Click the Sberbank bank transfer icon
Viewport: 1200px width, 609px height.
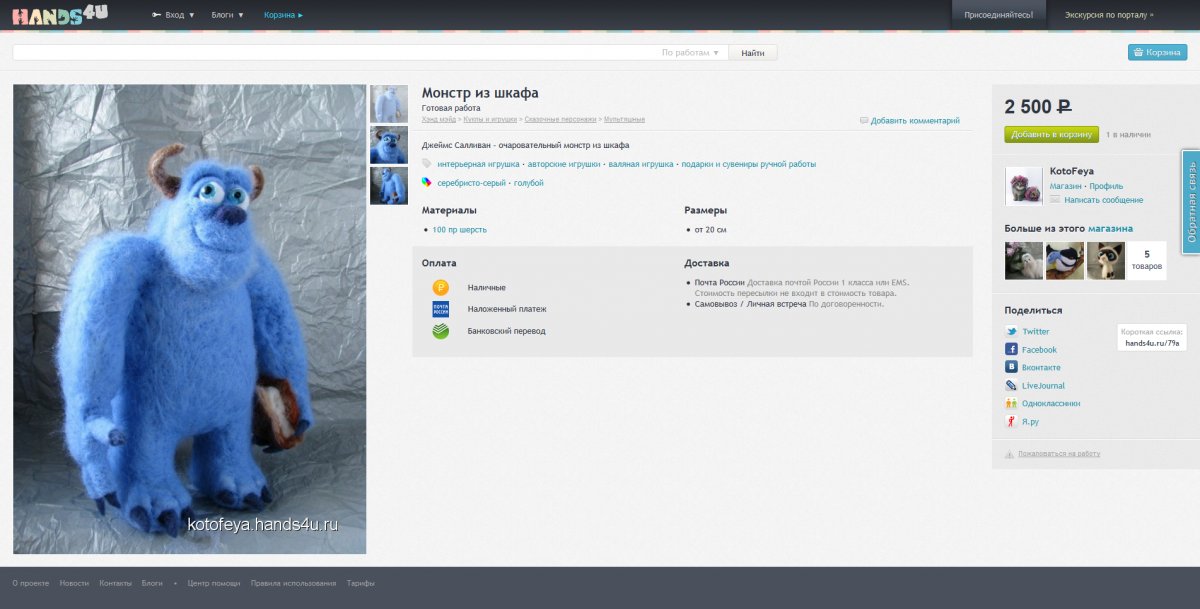pyautogui.click(x=441, y=331)
